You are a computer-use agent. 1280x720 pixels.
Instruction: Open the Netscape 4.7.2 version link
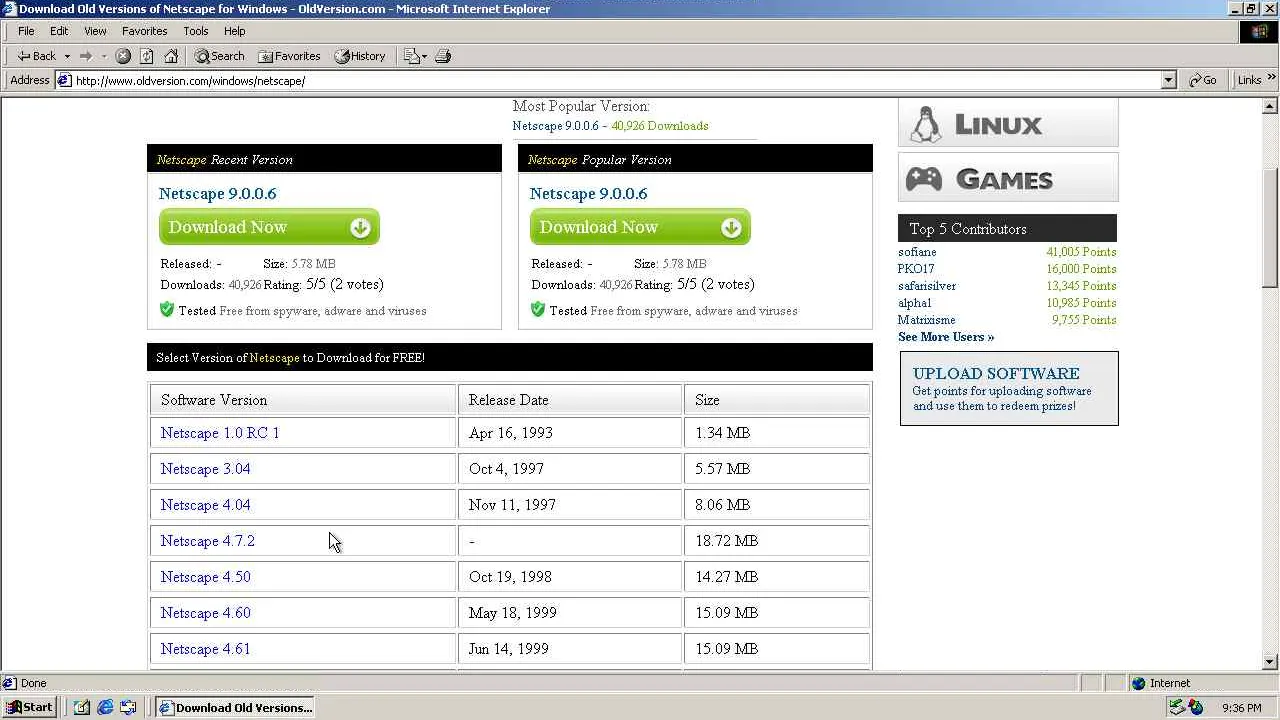coord(208,541)
